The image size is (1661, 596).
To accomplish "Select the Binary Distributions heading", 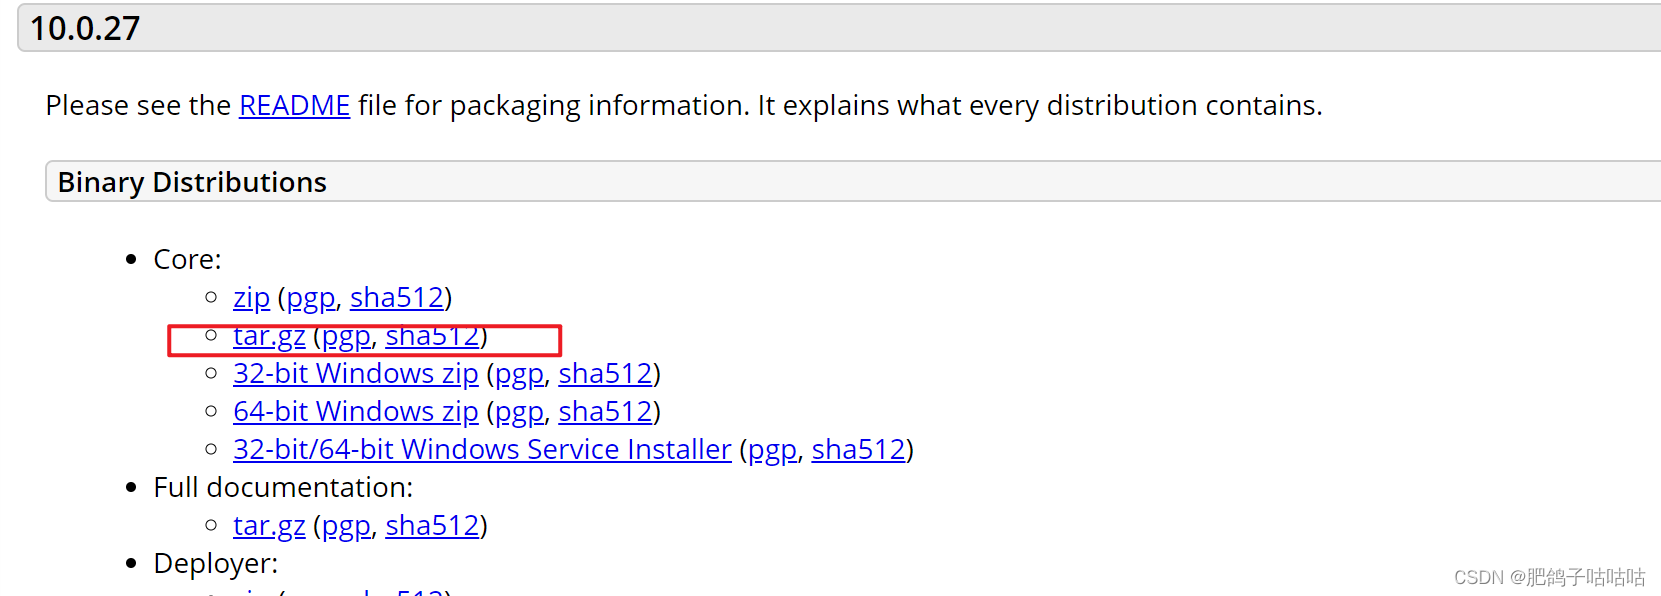I will pos(192,182).
